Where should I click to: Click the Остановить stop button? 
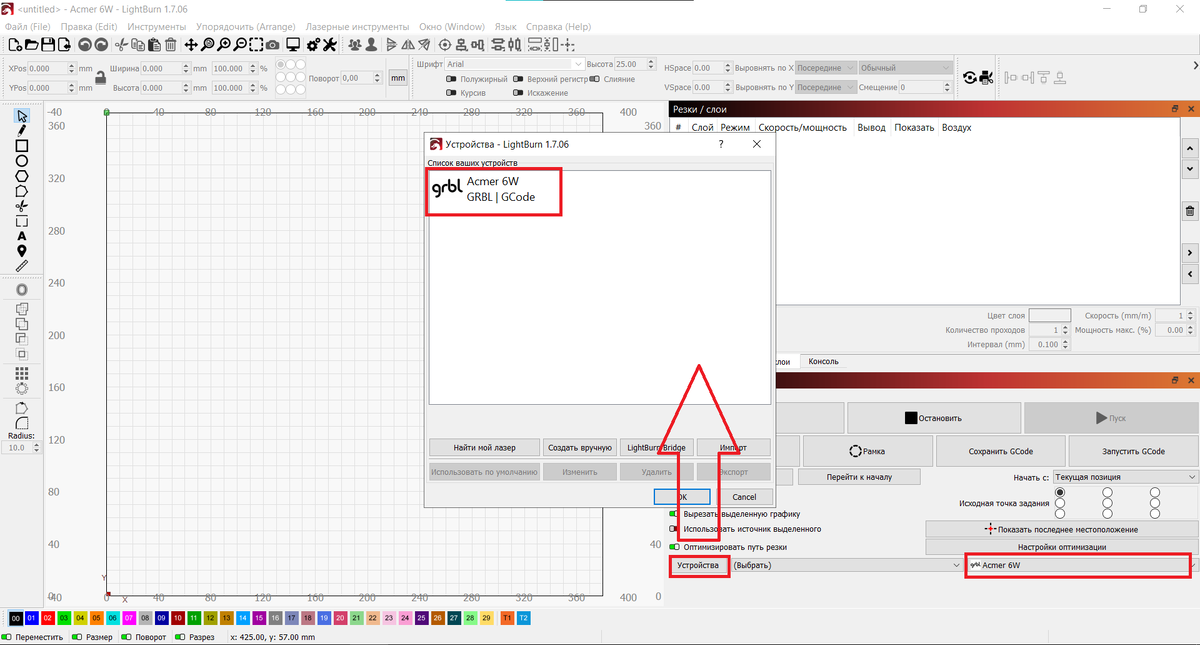pos(934,418)
